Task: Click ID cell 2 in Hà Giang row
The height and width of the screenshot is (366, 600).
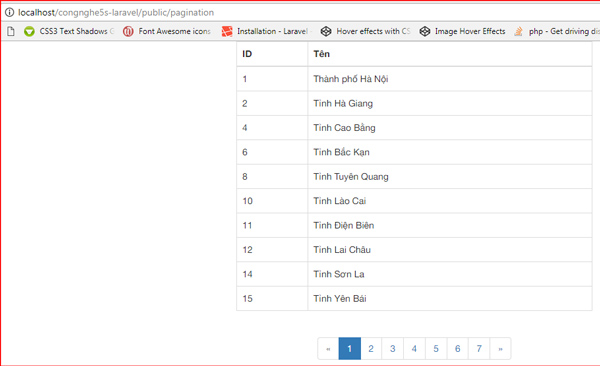Action: point(272,103)
